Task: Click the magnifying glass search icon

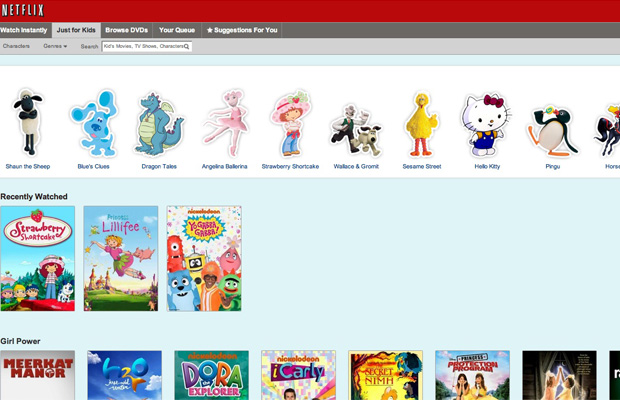Action: coord(187,46)
